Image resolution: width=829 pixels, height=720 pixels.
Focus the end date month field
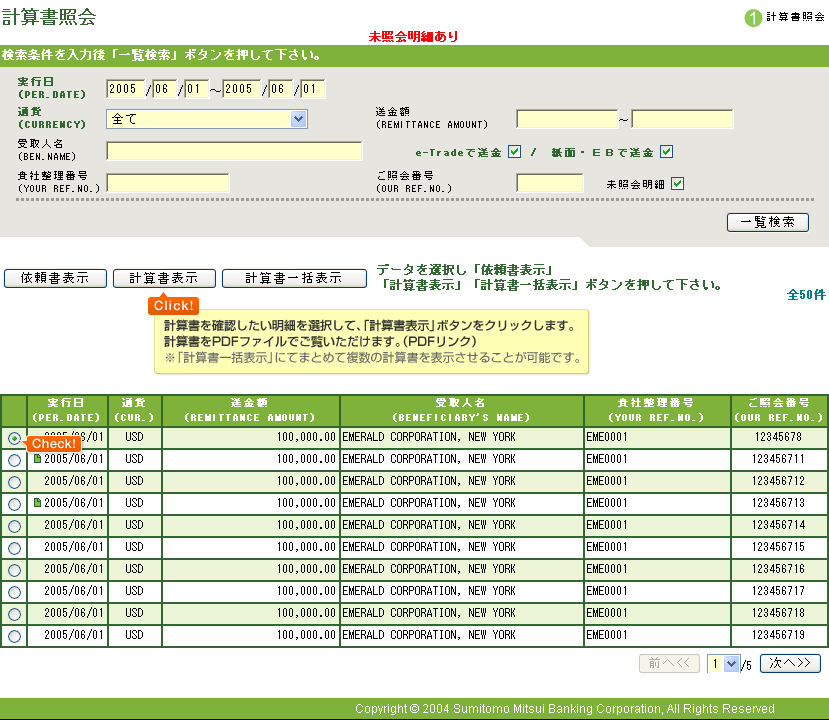click(x=281, y=89)
